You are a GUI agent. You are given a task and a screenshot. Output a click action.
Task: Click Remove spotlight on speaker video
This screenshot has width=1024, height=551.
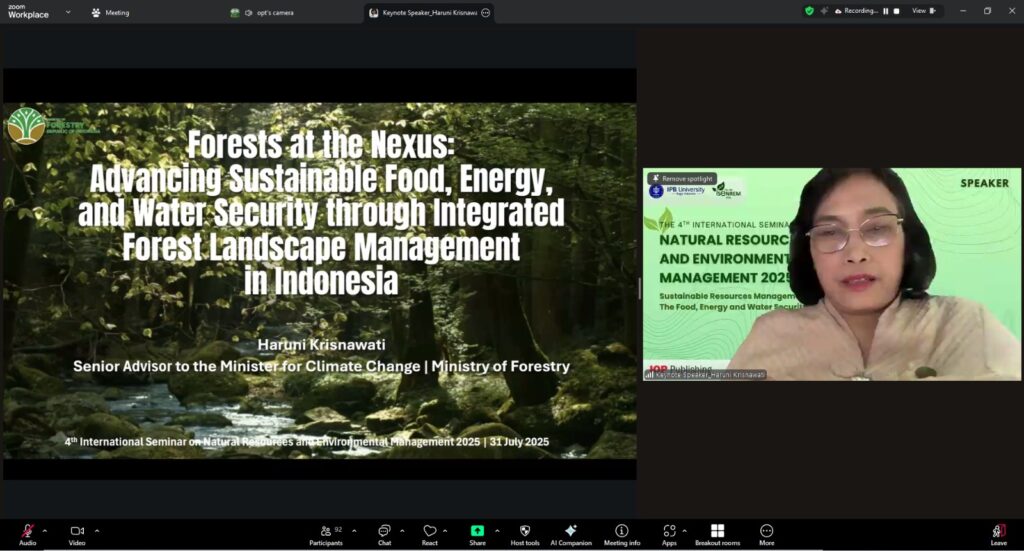[683, 178]
